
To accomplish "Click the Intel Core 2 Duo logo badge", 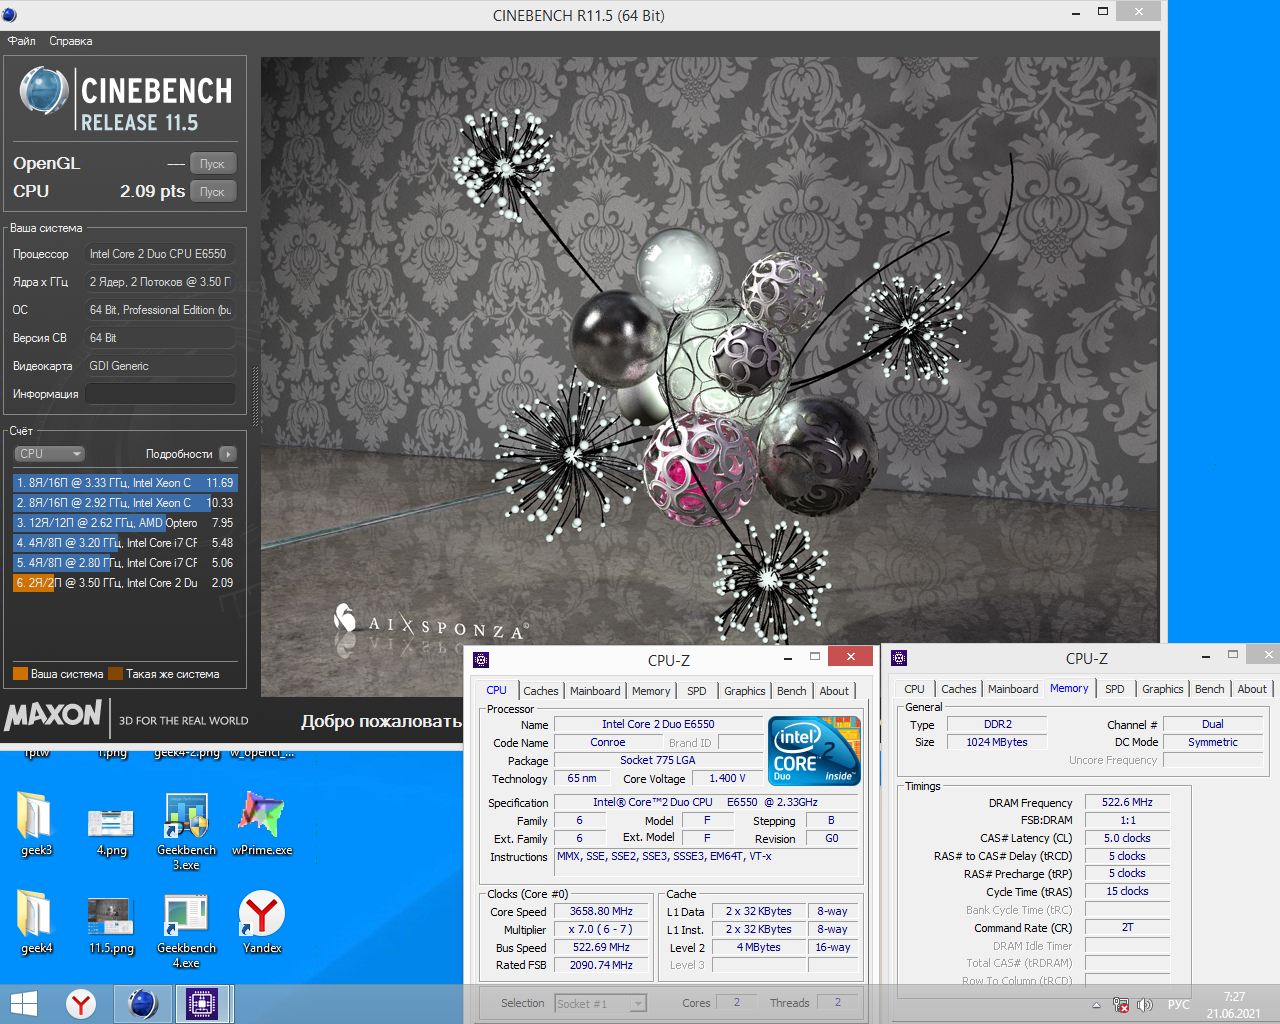I will [814, 751].
